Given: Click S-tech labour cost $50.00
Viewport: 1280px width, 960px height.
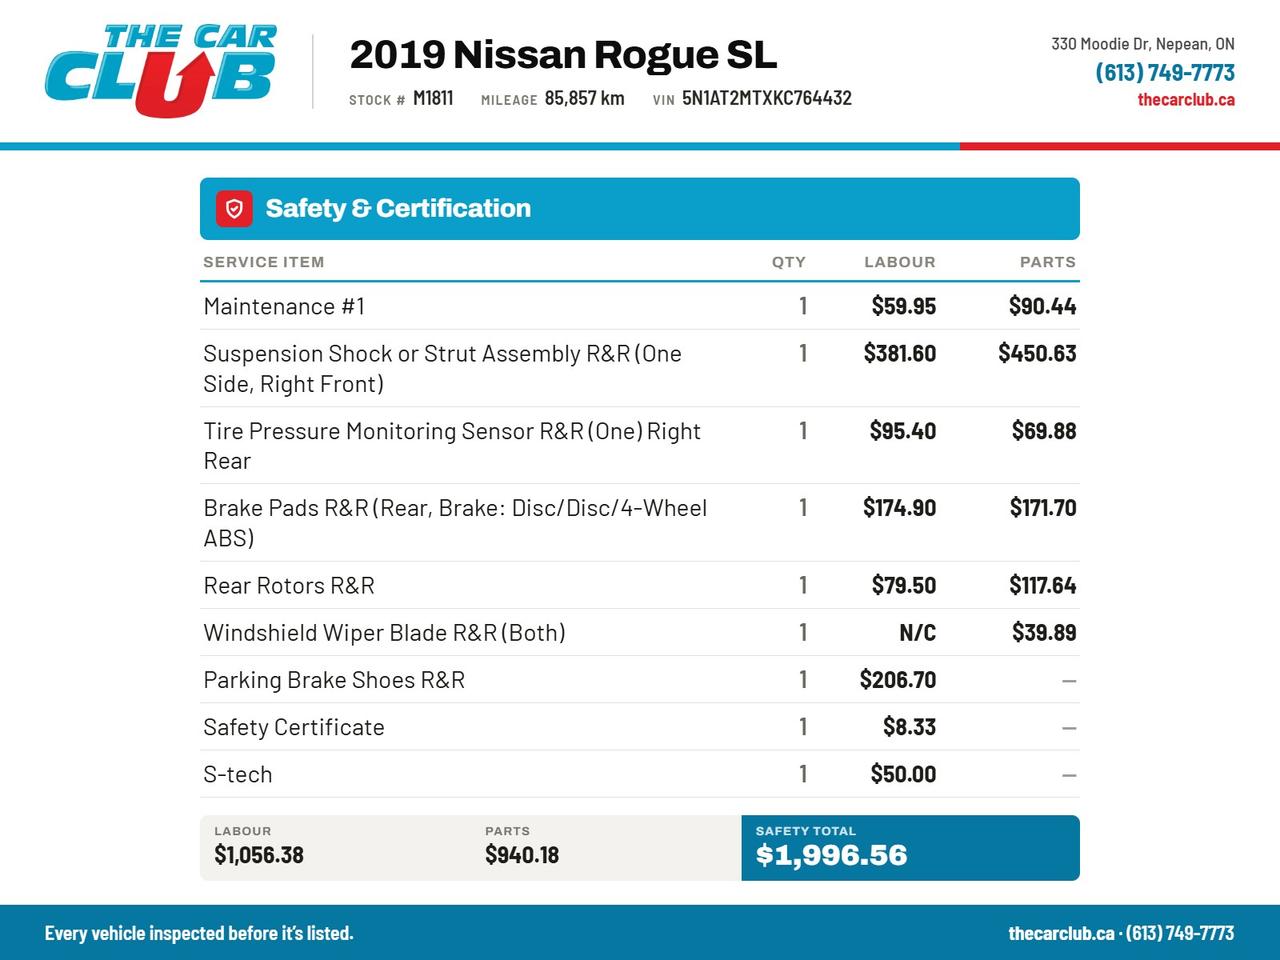Looking at the screenshot, I should click(x=904, y=774).
